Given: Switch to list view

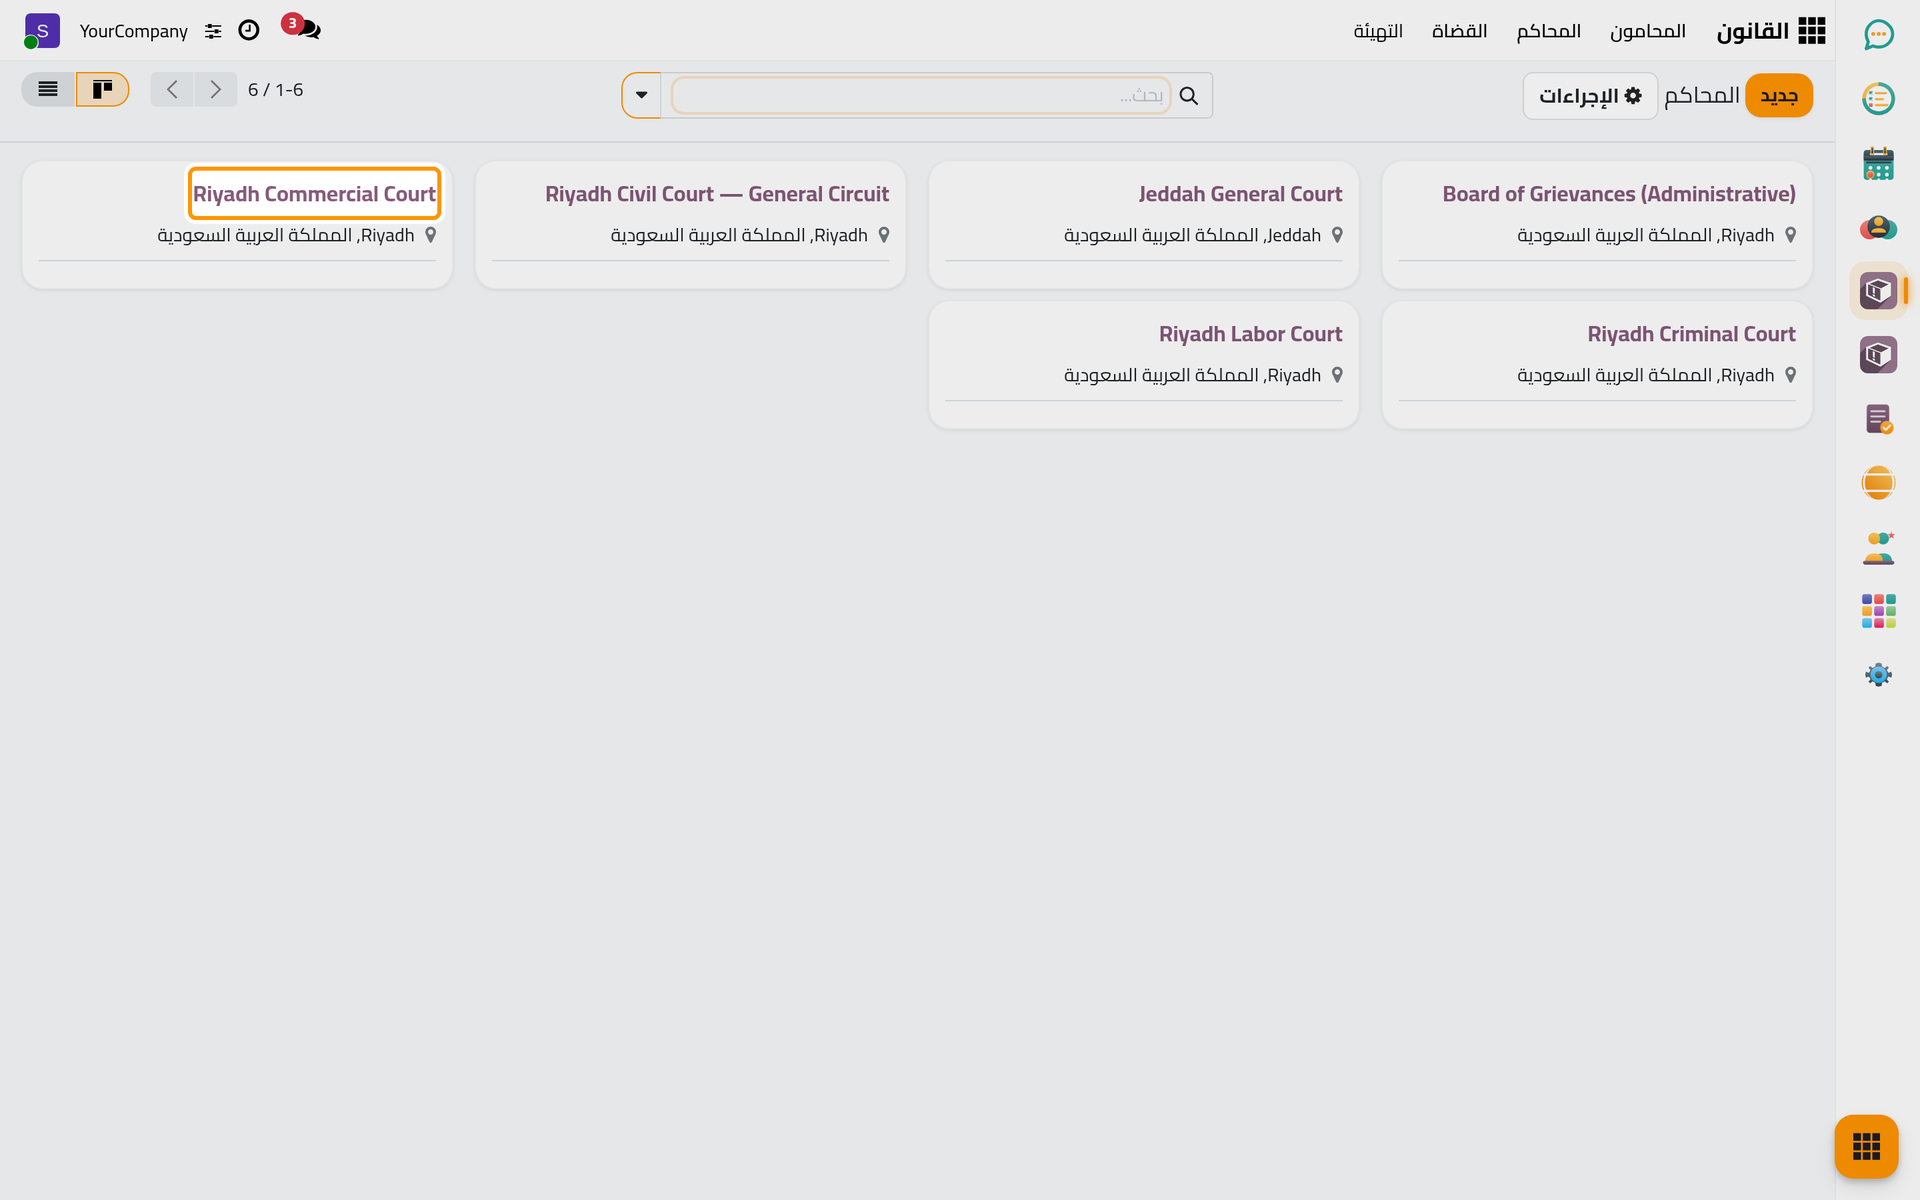Looking at the screenshot, I should [48, 89].
